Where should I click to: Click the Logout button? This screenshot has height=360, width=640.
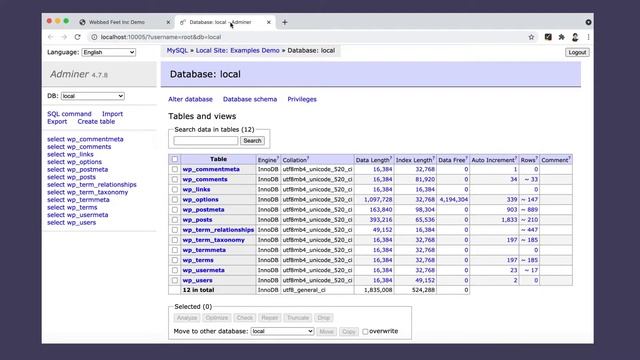pyautogui.click(x=577, y=52)
